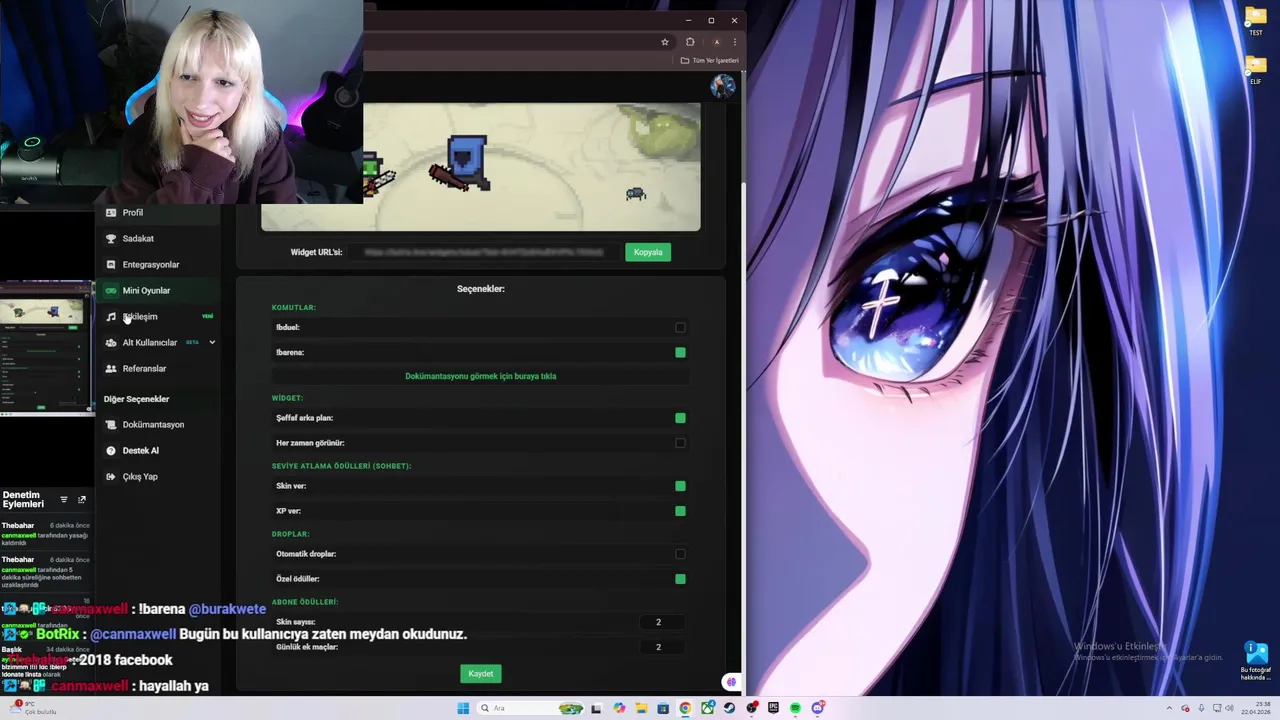The width and height of the screenshot is (1280, 720).
Task: Click the Sadakat trophy icon in sidebar
Action: [111, 239]
